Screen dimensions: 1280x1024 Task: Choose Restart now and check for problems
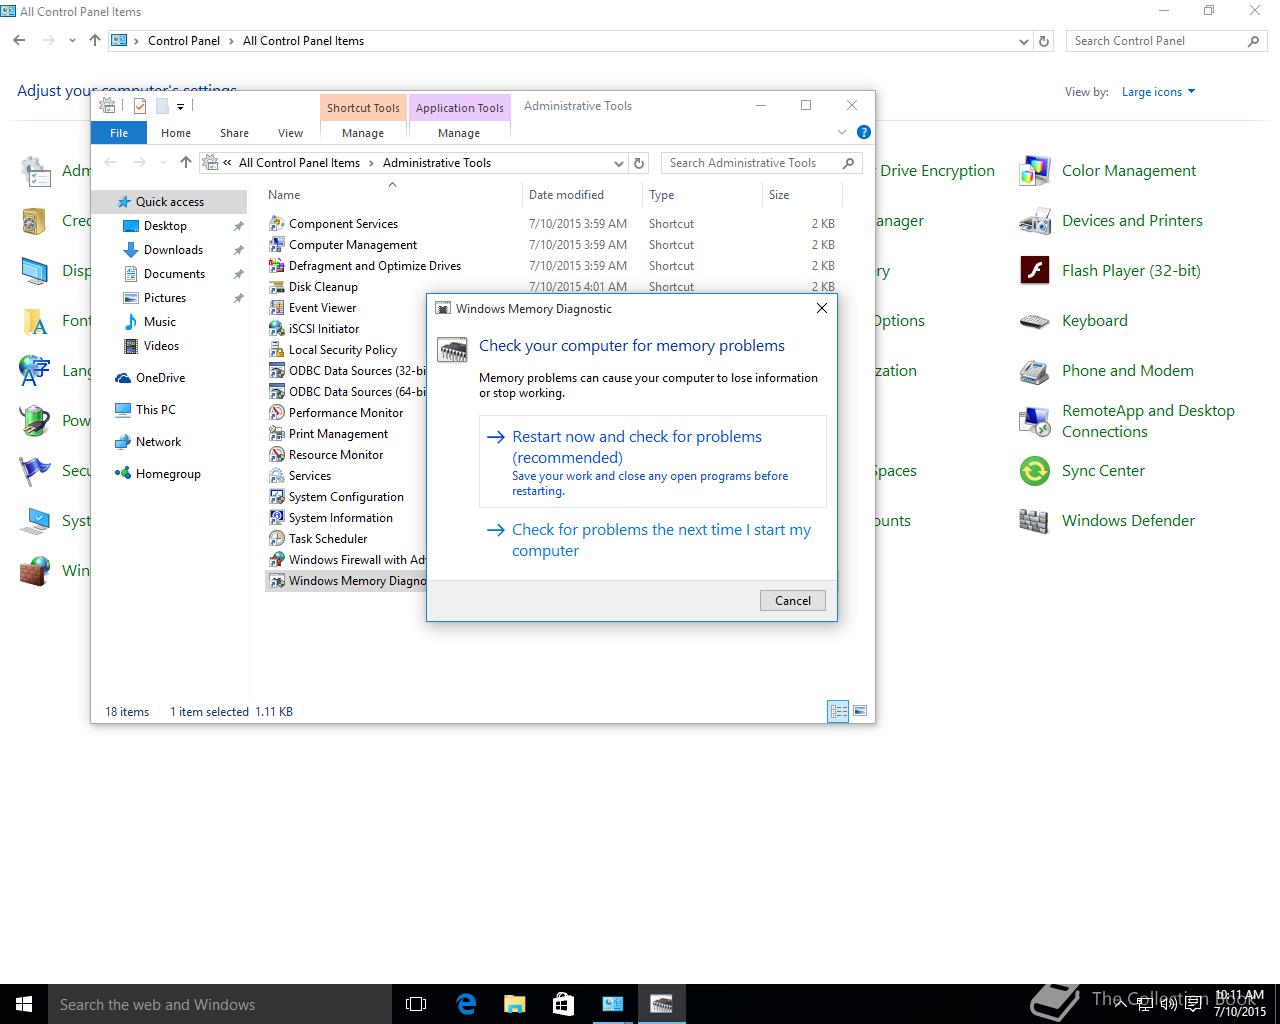tap(653, 462)
